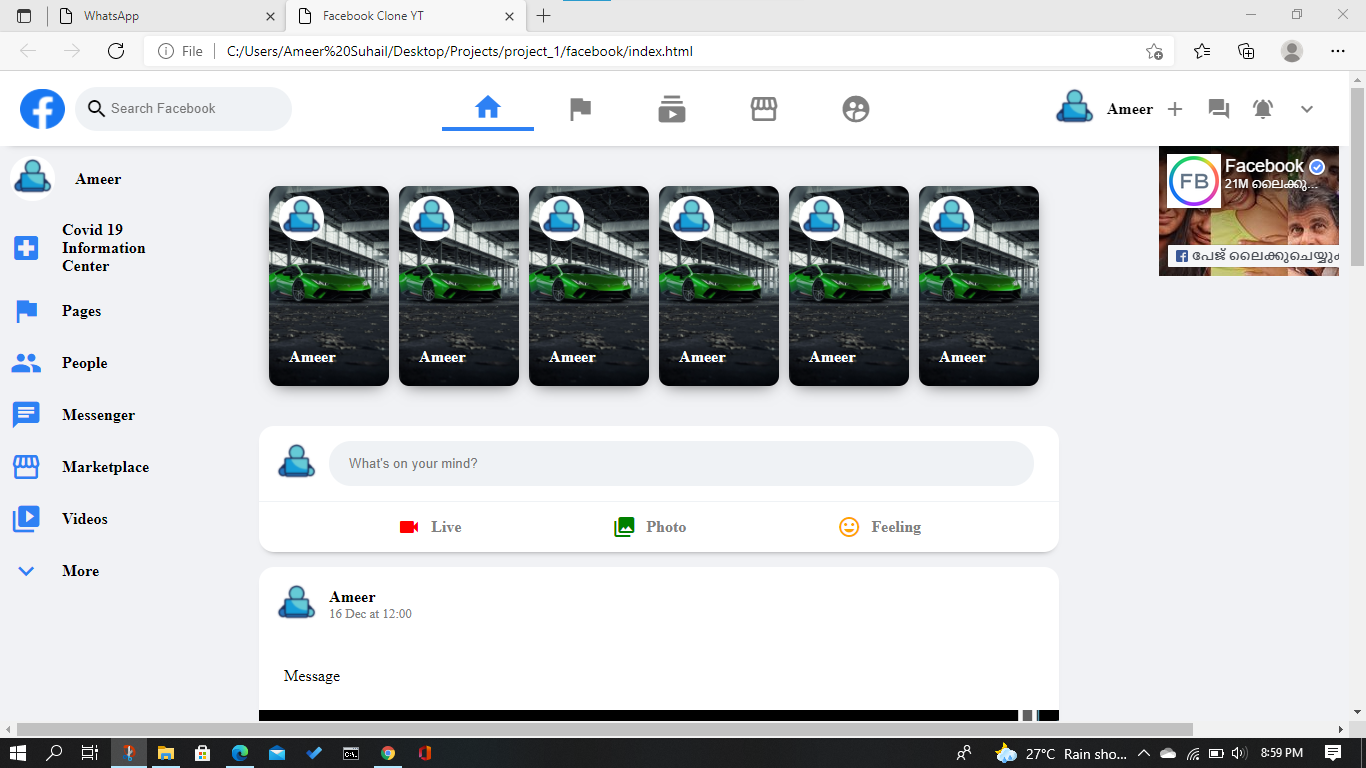Open the Home tab icon in navigation

click(488, 108)
